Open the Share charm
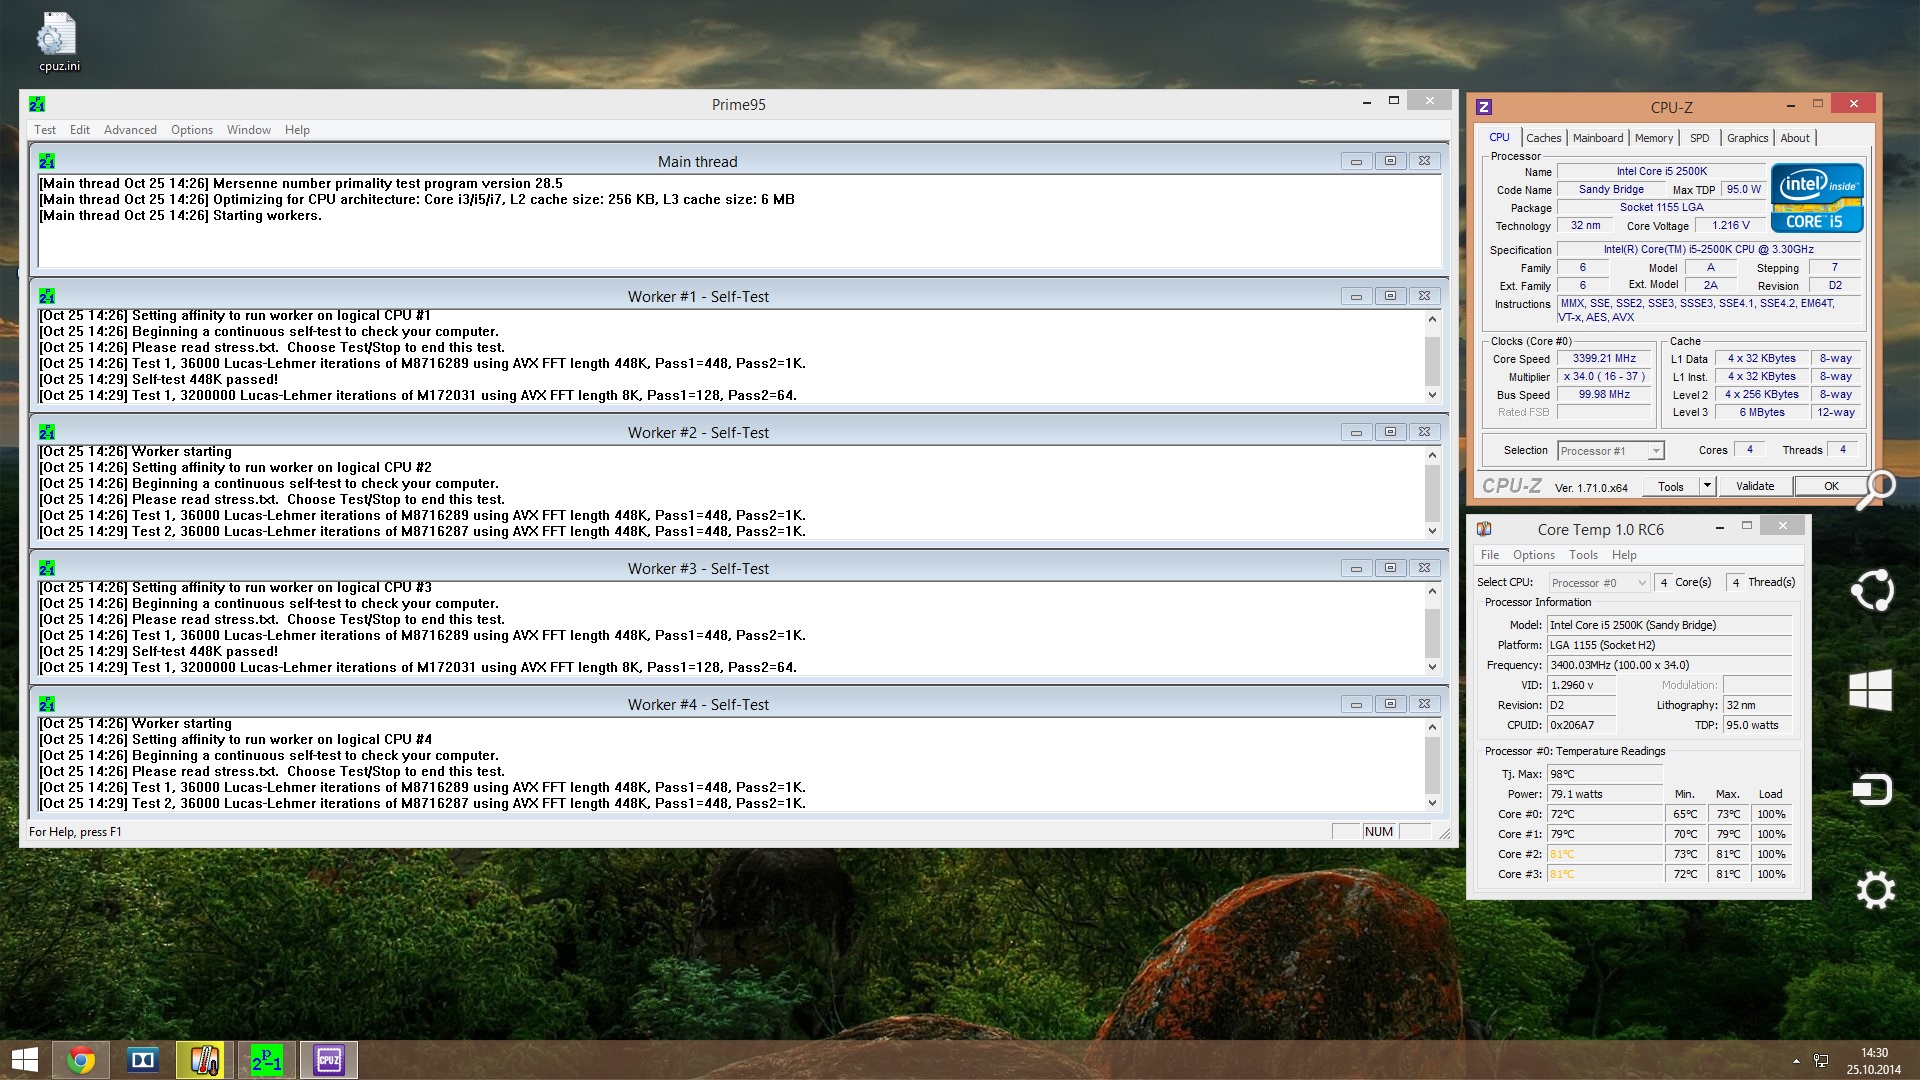1920x1080 pixels. [x=1872, y=590]
